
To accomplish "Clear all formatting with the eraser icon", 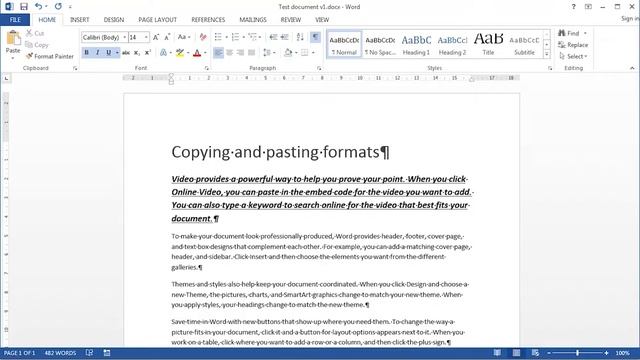I will tap(202, 37).
